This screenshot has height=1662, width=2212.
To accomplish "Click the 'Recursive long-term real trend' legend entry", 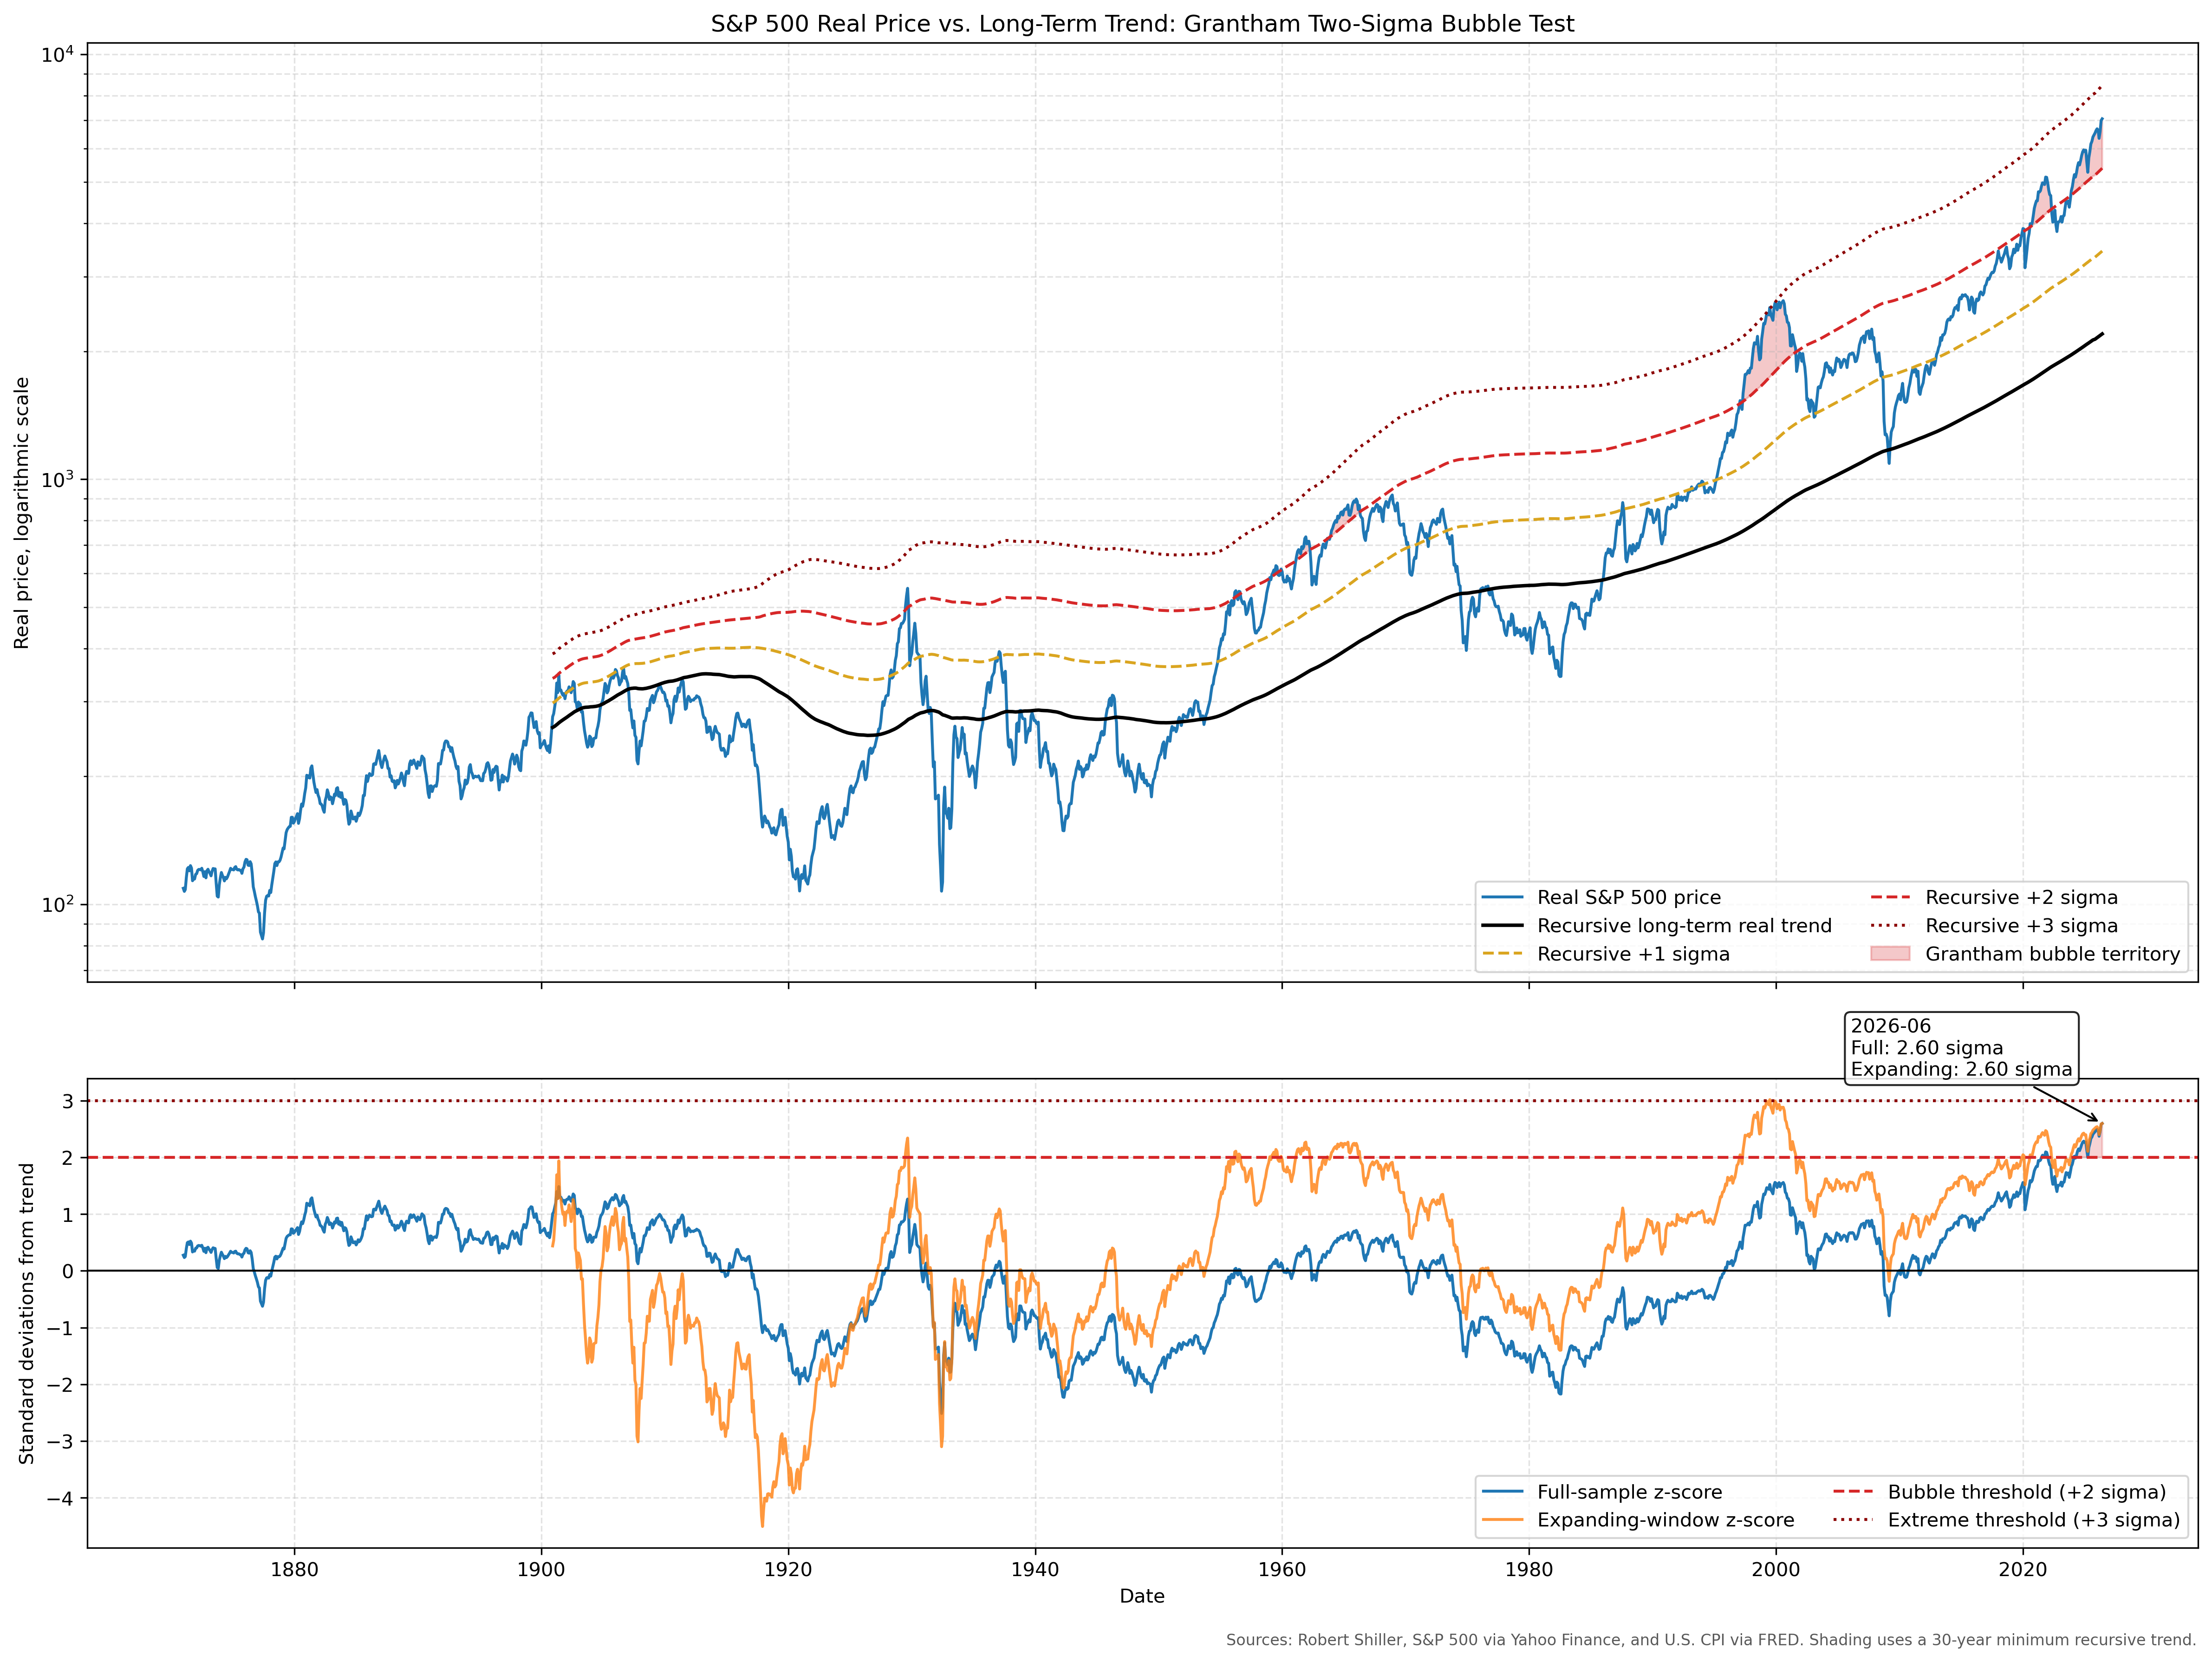I will tap(1657, 926).
